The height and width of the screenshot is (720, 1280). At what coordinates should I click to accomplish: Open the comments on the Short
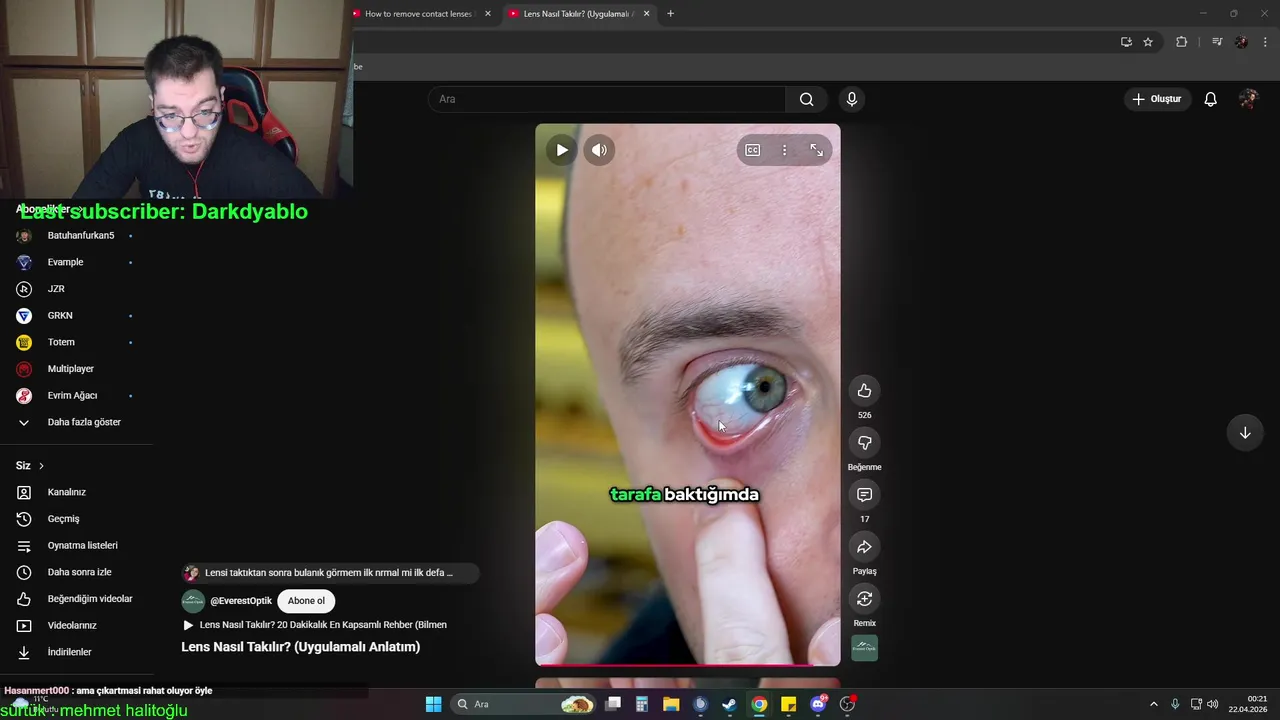click(x=864, y=495)
